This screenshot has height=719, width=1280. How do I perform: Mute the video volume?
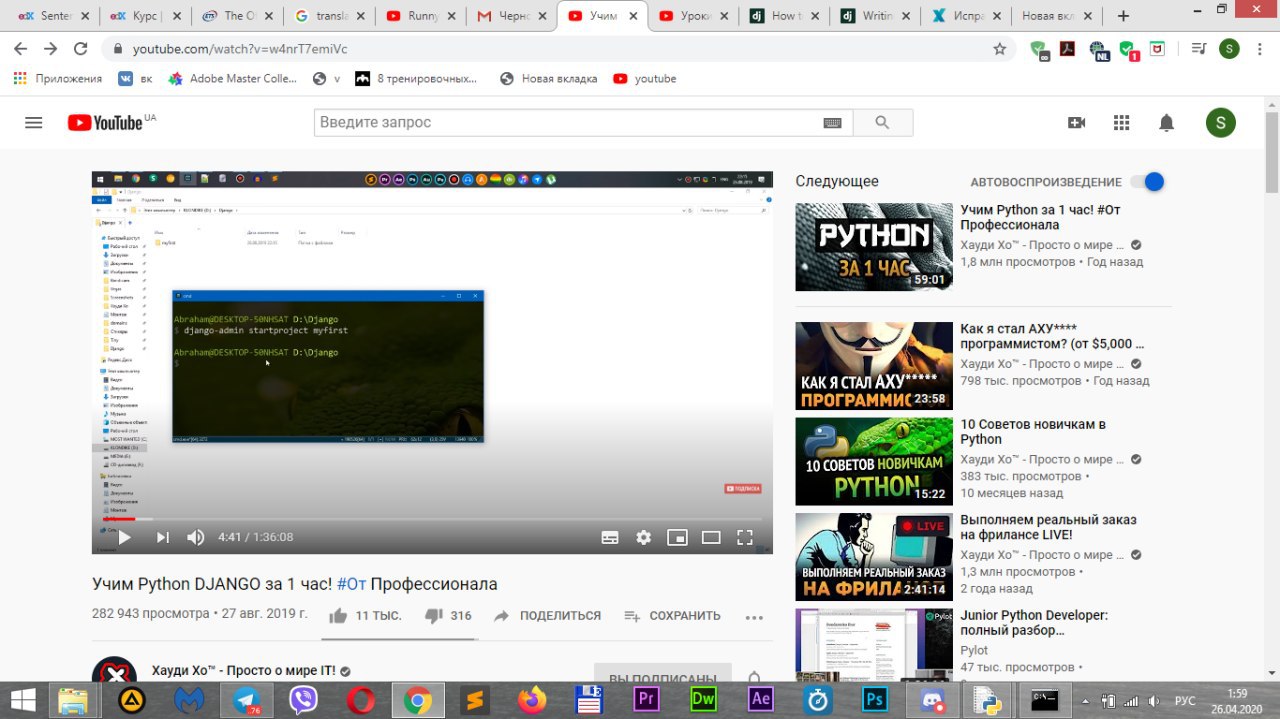point(196,537)
